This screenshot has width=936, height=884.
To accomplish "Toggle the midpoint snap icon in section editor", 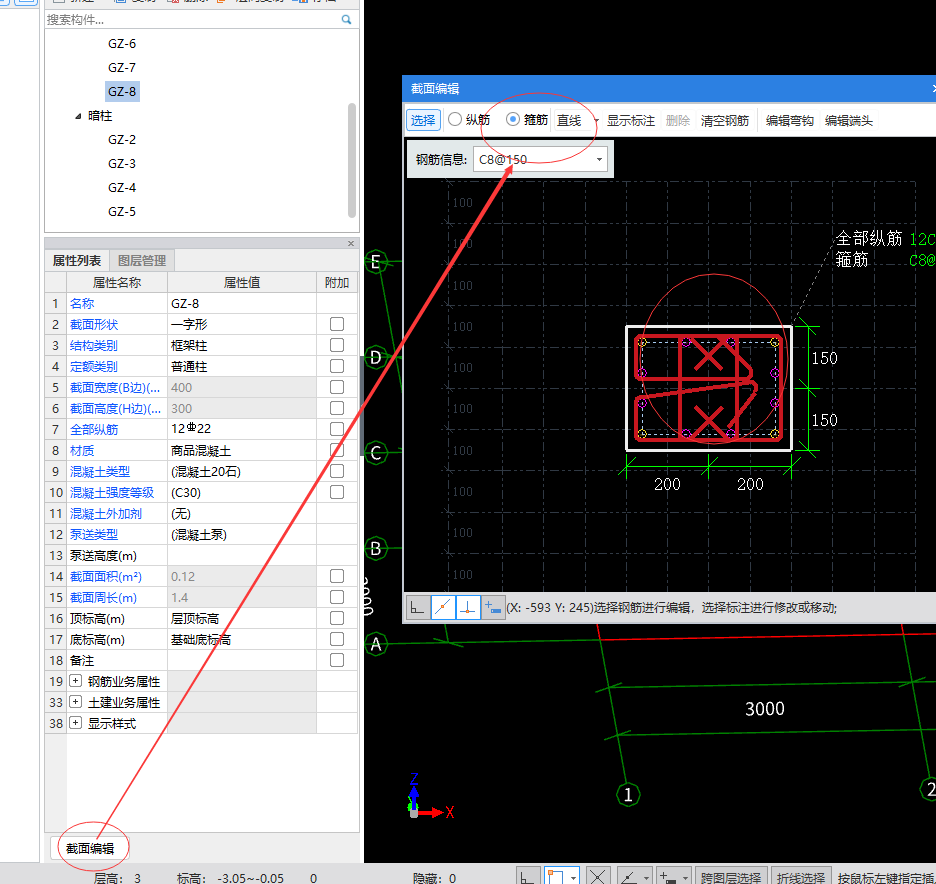I will pyautogui.click(x=443, y=608).
